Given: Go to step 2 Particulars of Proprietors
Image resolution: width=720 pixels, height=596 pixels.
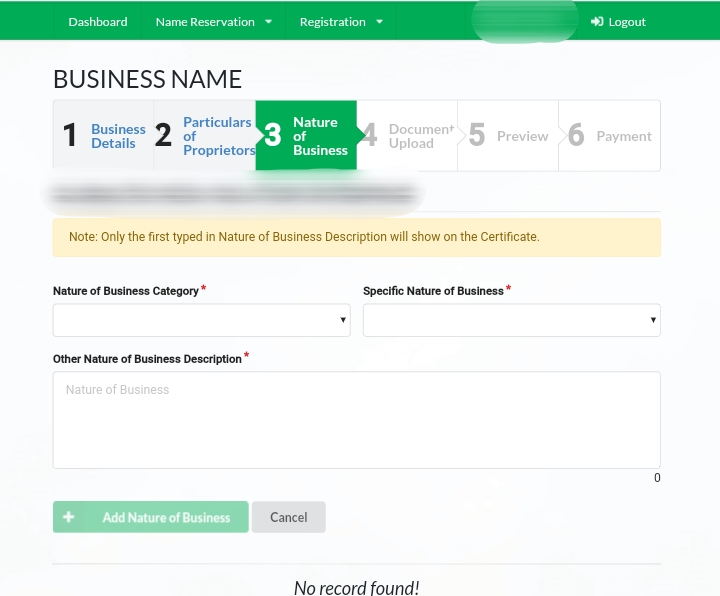Looking at the screenshot, I should tap(205, 136).
